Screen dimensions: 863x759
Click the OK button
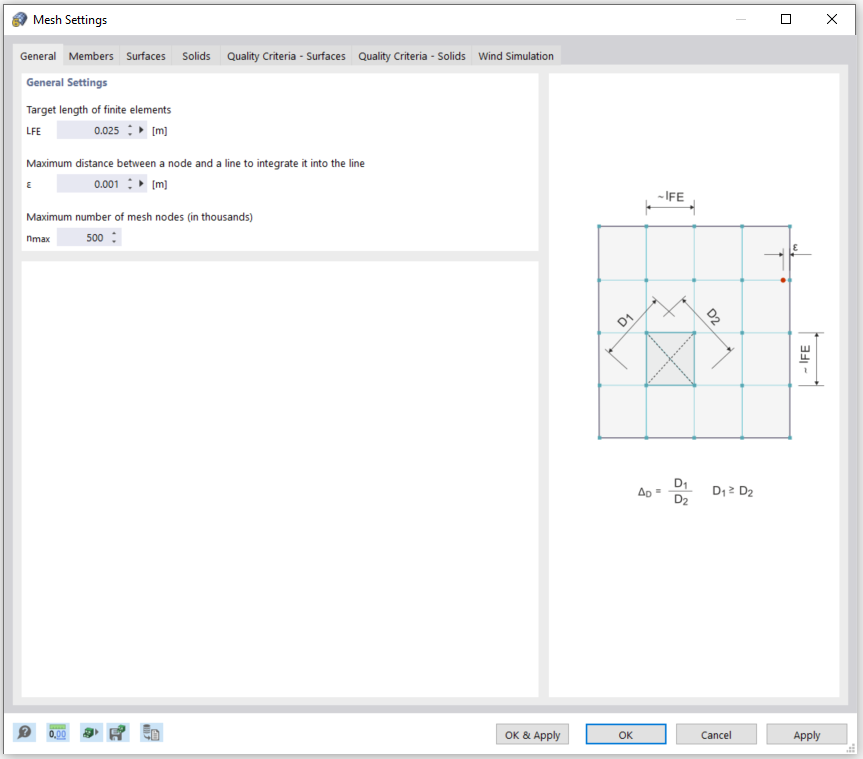click(x=626, y=735)
